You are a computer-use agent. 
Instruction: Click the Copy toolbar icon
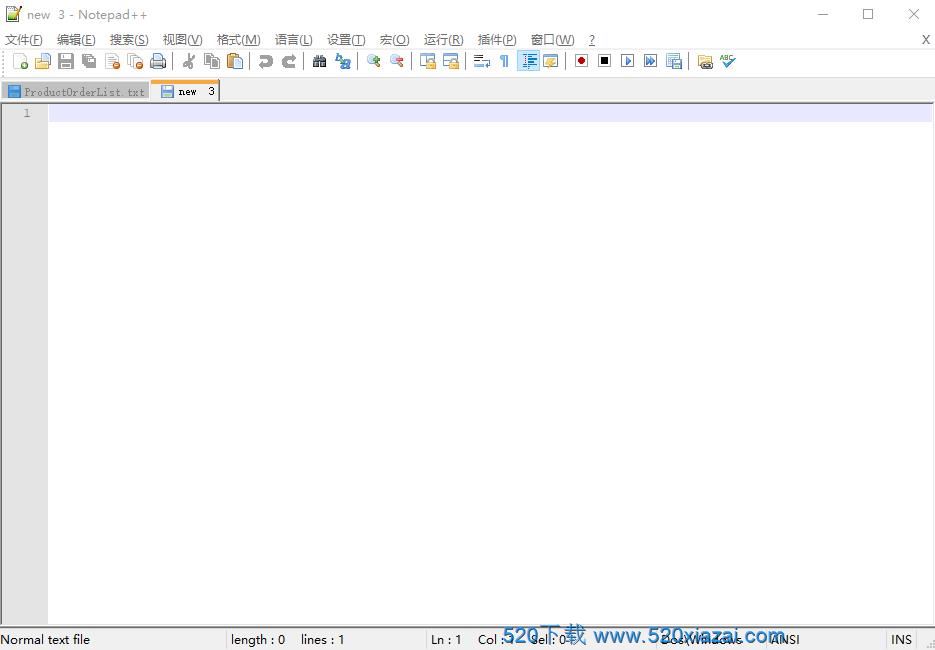[212, 61]
